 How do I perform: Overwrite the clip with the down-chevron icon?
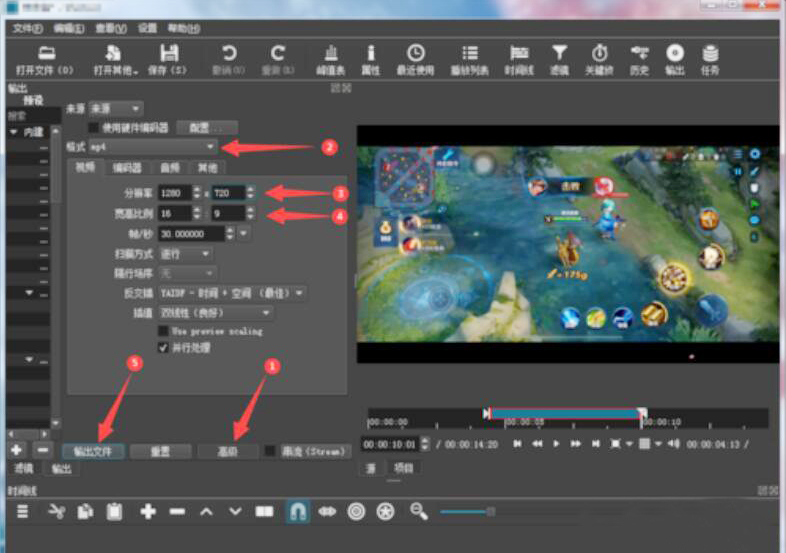coord(235,512)
